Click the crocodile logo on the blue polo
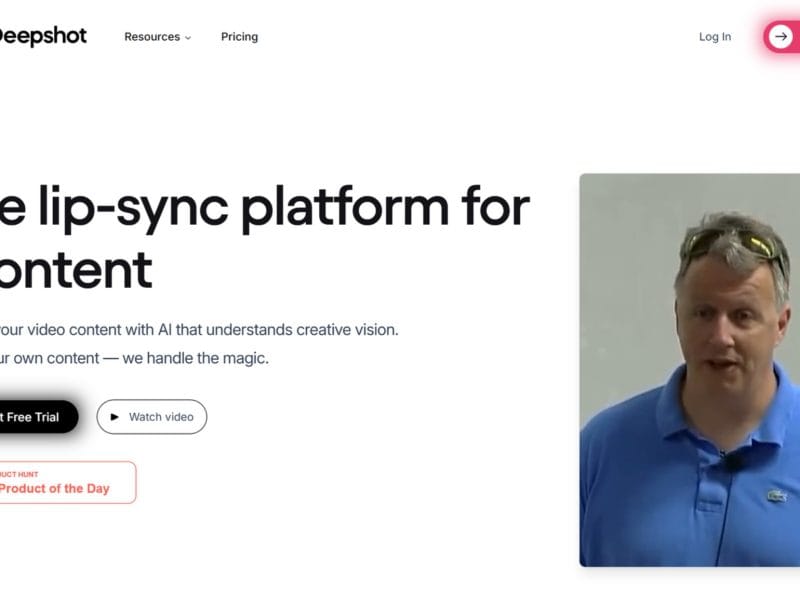Image resolution: width=800 pixels, height=600 pixels. pyautogui.click(x=776, y=495)
